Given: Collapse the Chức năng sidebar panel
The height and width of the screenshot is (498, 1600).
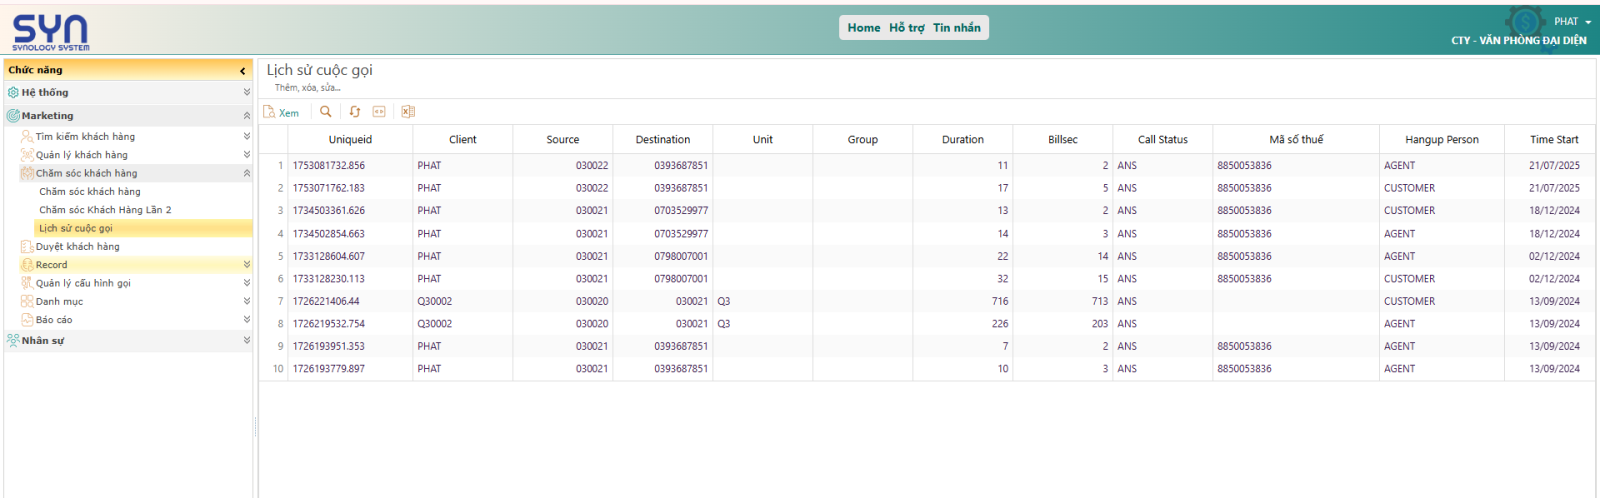Looking at the screenshot, I should (x=242, y=71).
